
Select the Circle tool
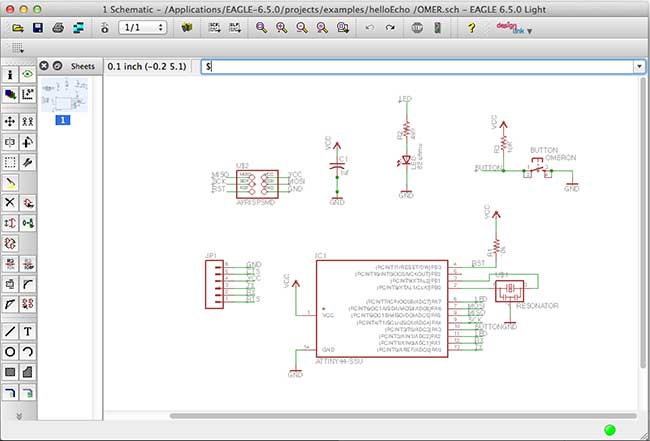click(x=10, y=352)
